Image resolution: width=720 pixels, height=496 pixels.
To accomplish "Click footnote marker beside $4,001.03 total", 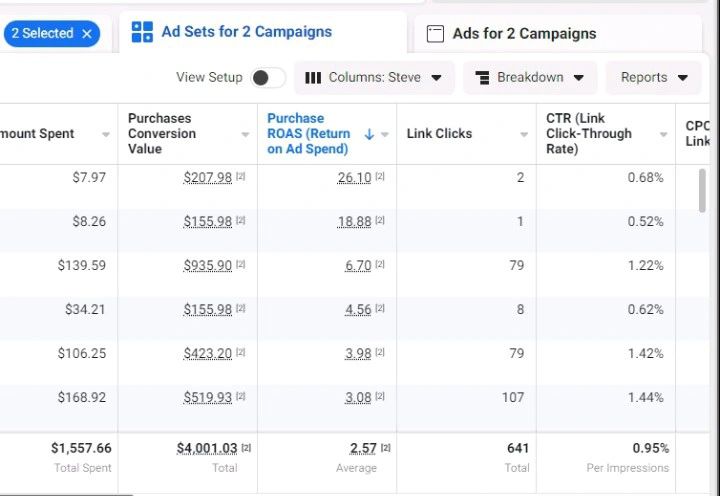I will tap(246, 448).
